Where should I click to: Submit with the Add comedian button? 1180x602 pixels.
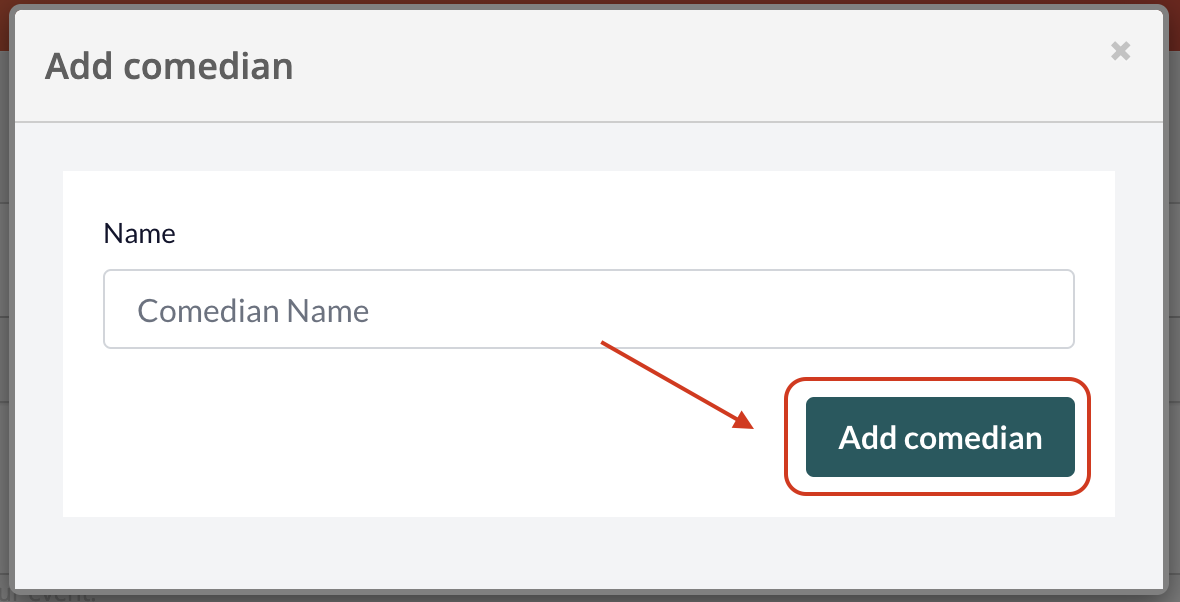point(940,437)
